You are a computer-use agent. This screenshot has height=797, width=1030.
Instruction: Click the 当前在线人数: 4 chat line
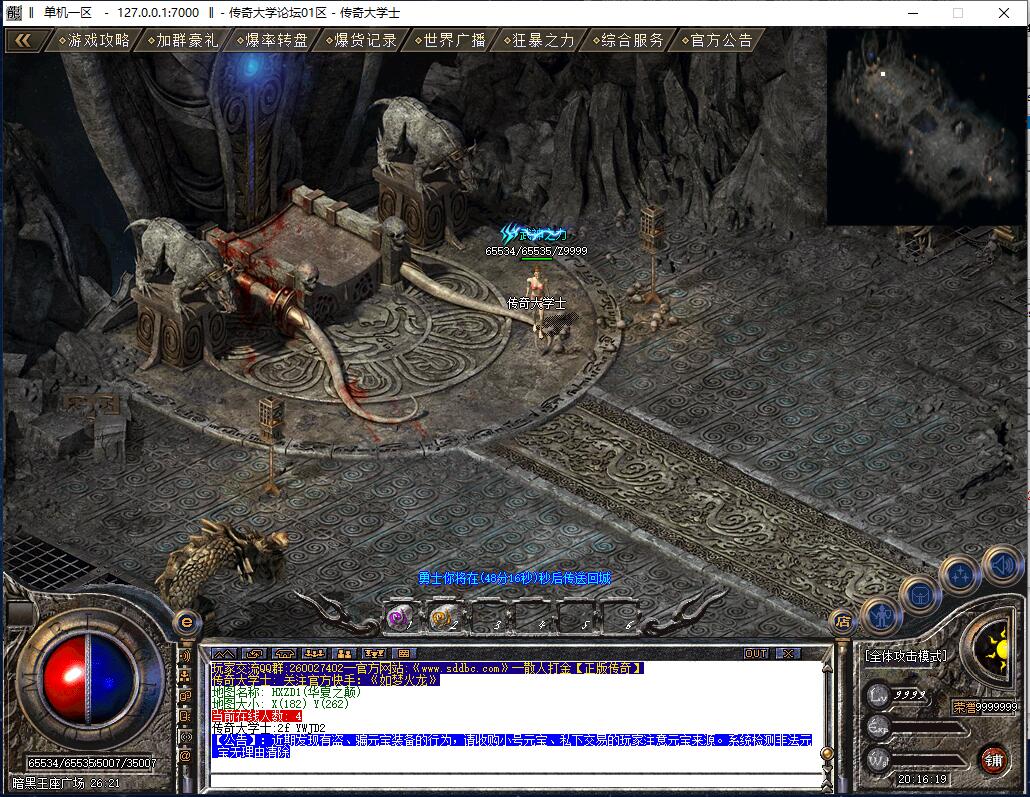[257, 716]
